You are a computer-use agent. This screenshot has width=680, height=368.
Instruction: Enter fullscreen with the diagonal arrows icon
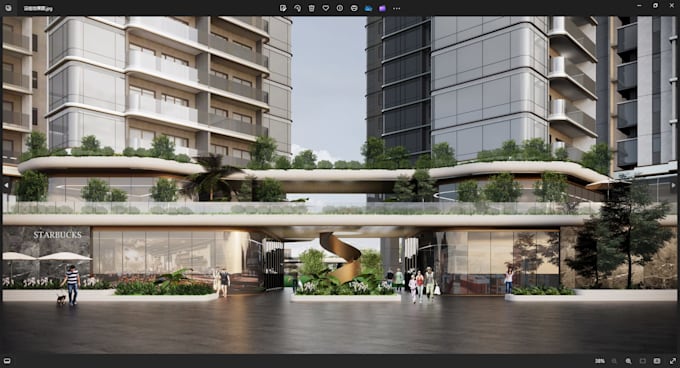point(673,361)
